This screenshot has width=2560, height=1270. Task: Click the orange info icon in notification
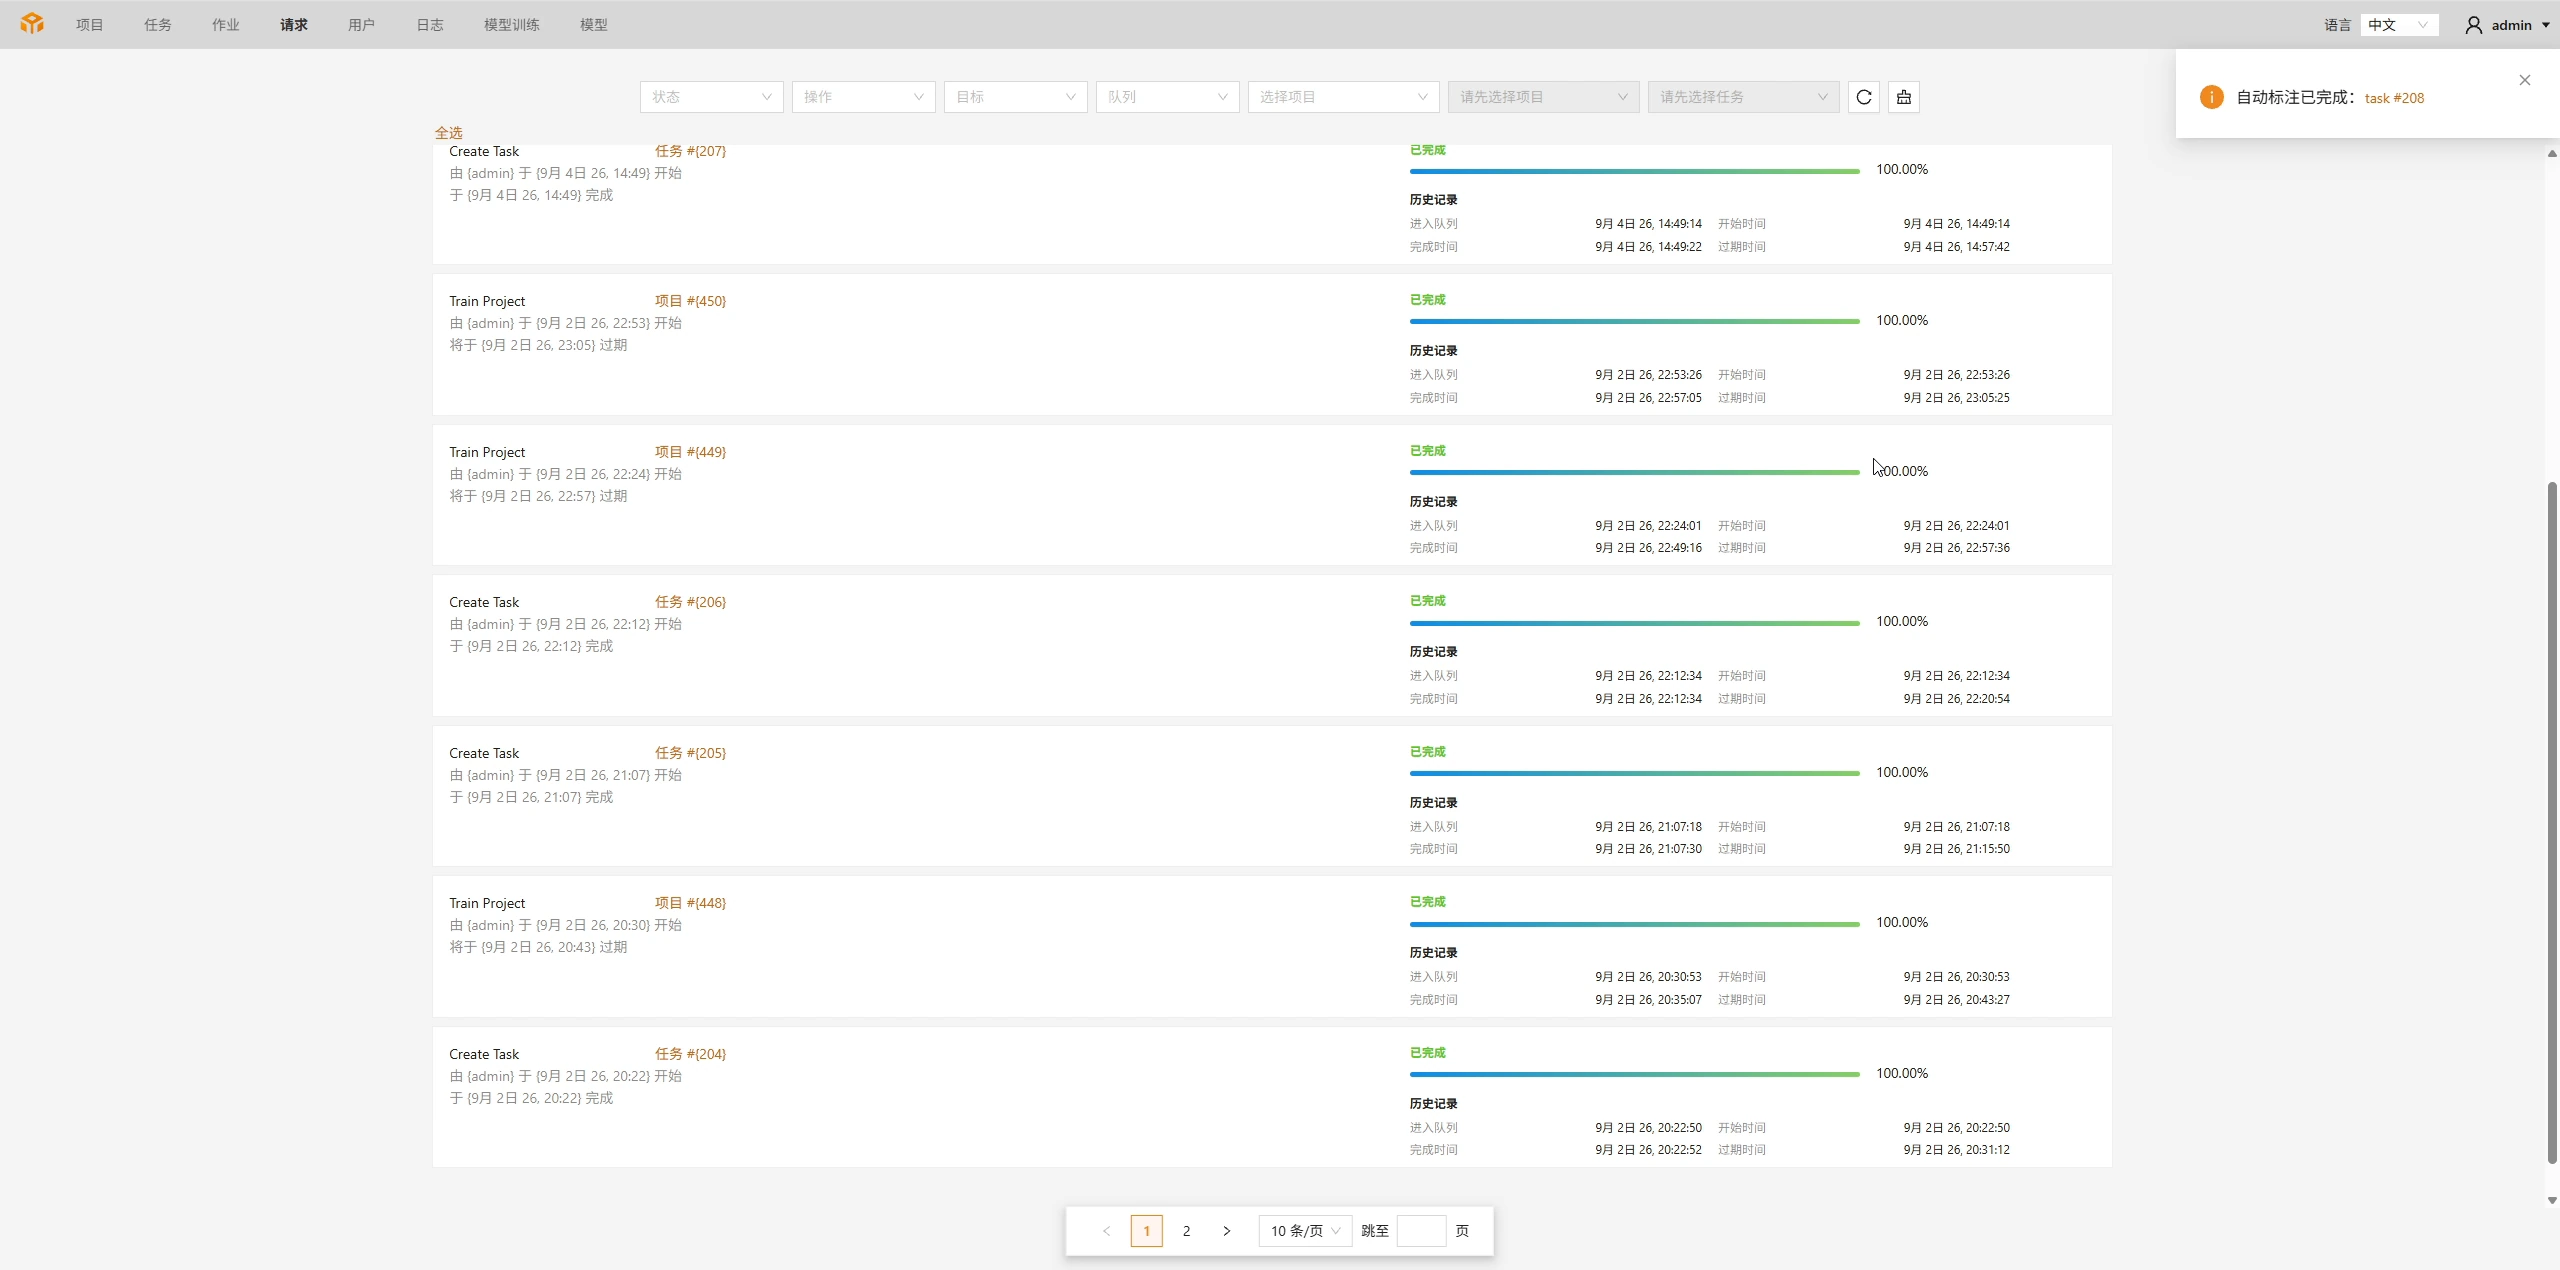point(2211,97)
